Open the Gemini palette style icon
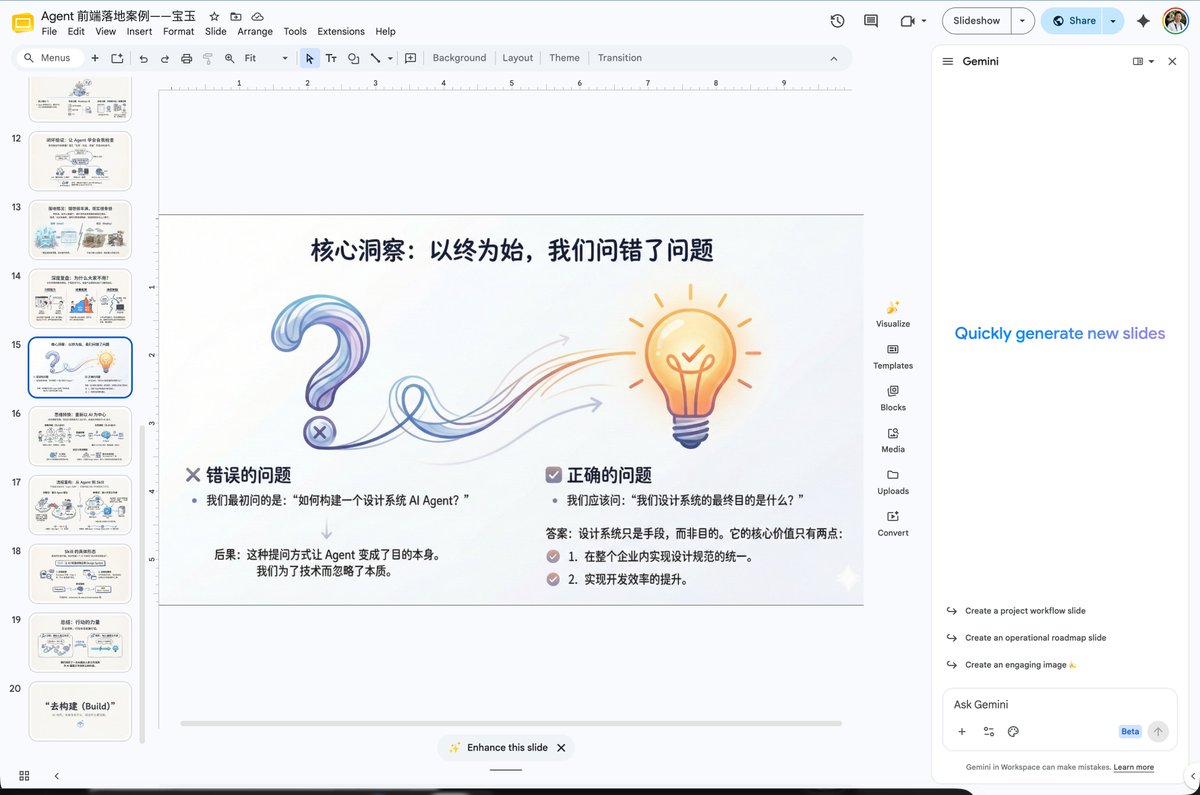Screen dimensions: 1200x795 (x=1013, y=731)
